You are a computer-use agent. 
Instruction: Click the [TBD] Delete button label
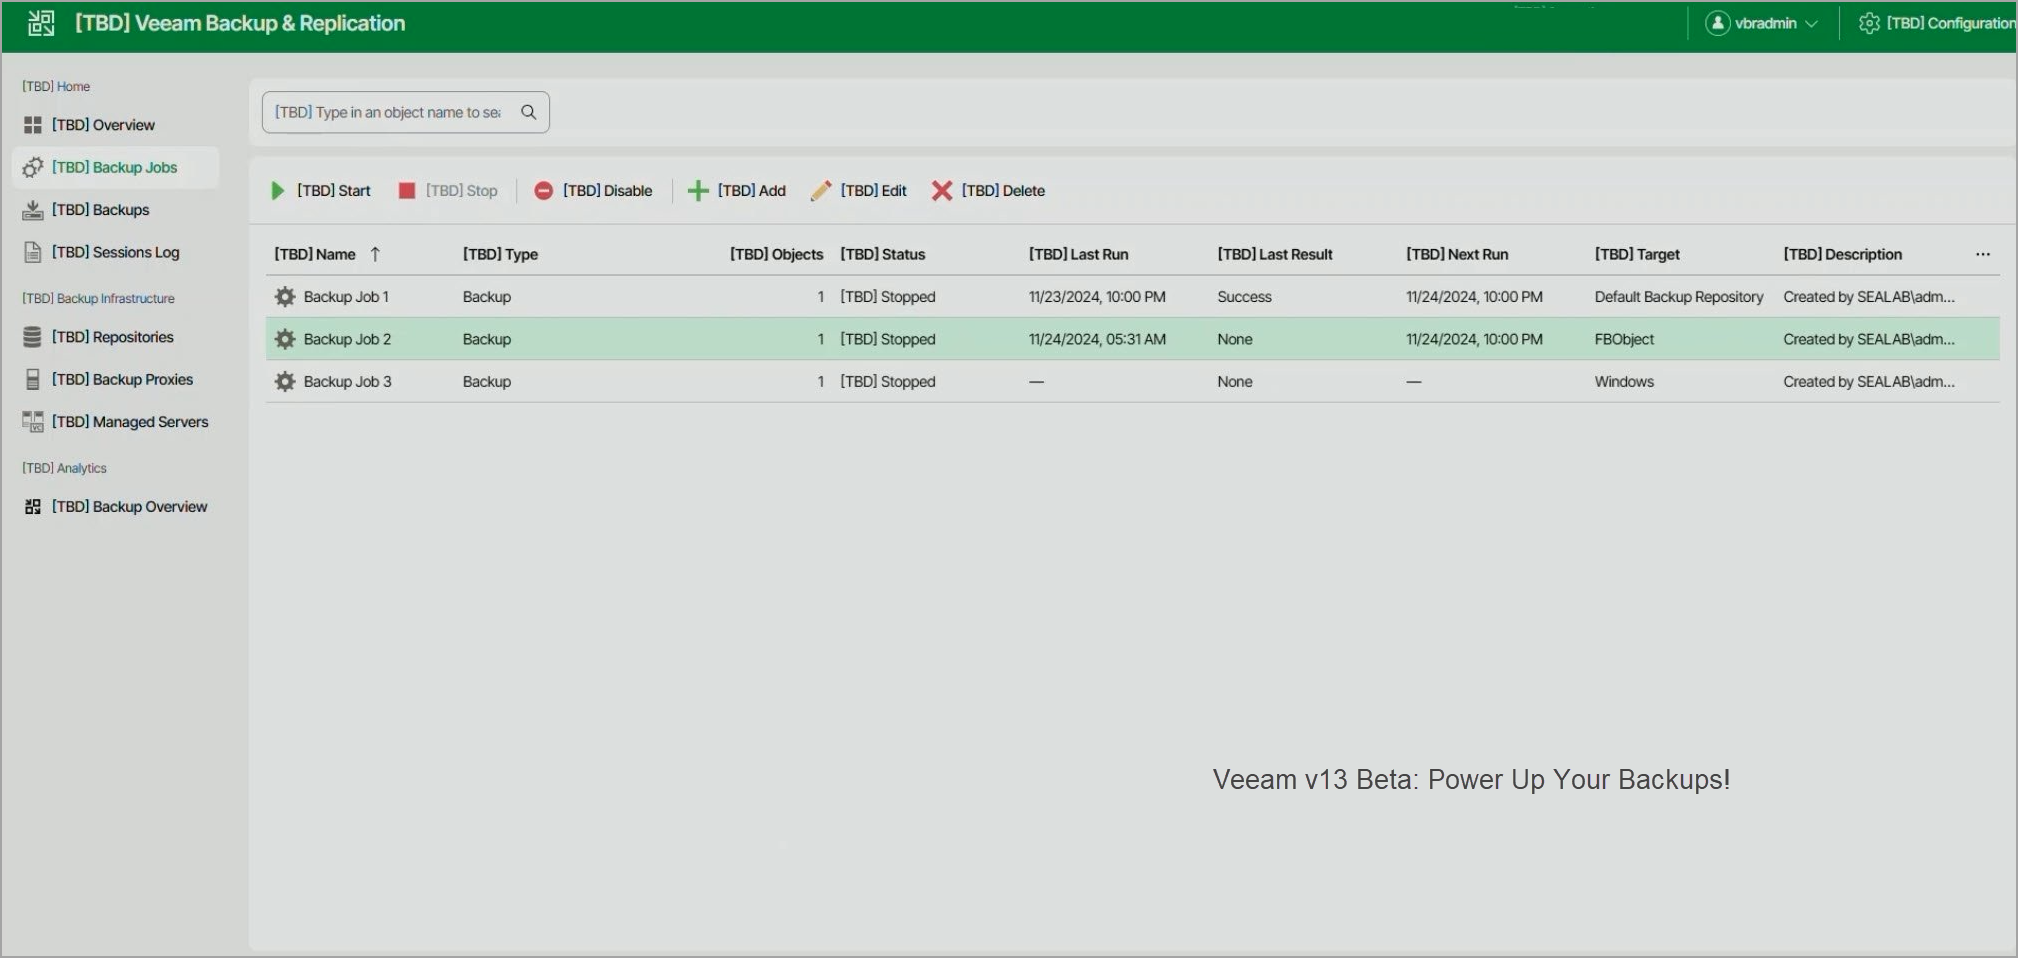(x=1003, y=191)
